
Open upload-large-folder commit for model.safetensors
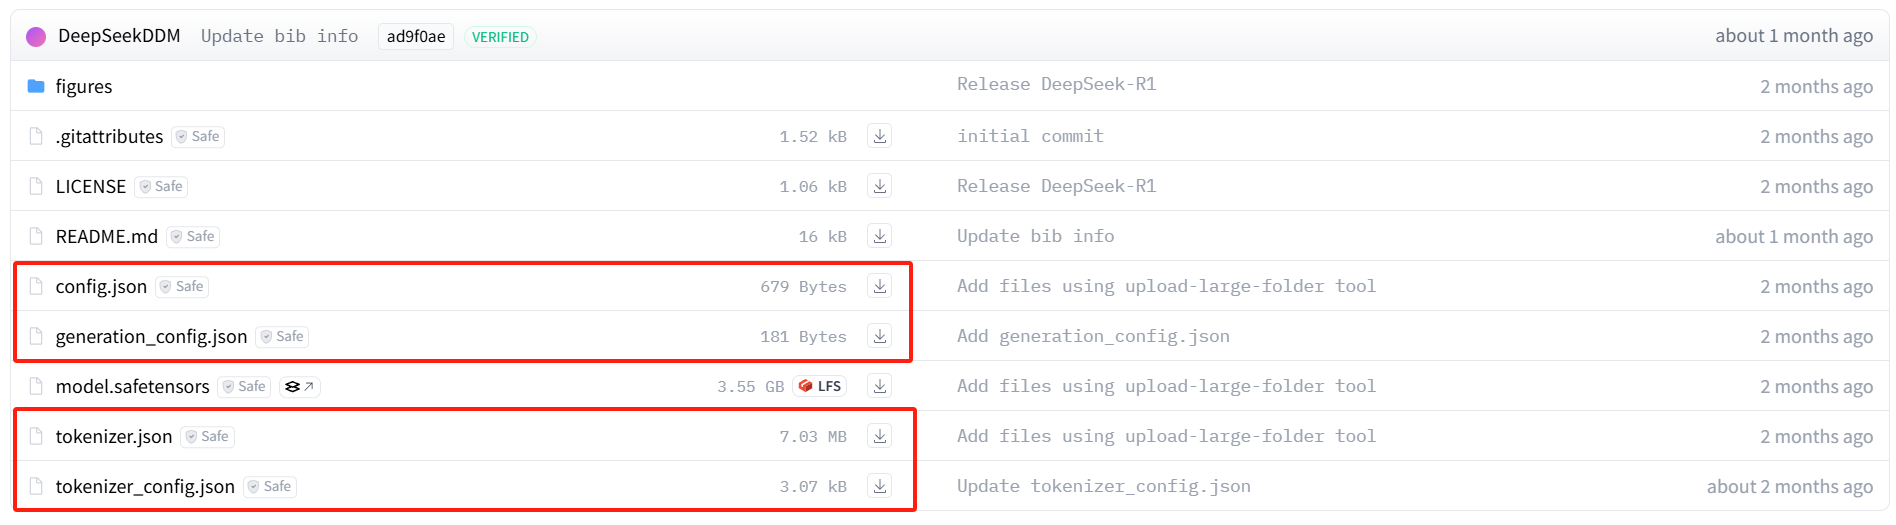1166,386
